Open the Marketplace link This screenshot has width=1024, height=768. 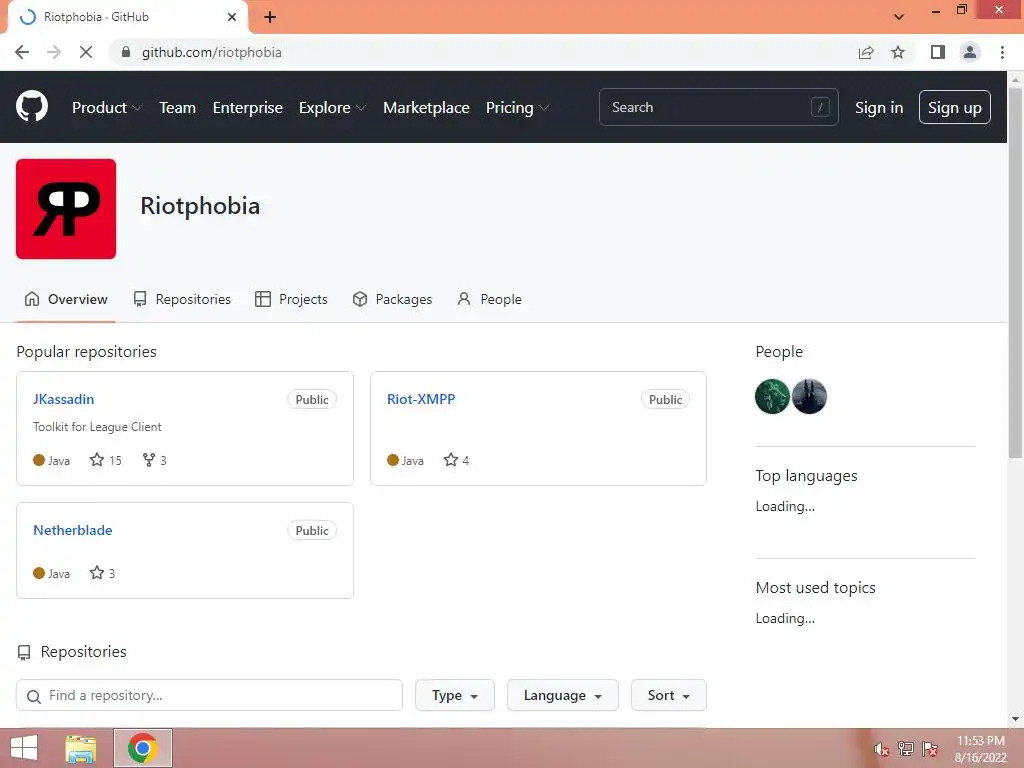click(x=426, y=107)
